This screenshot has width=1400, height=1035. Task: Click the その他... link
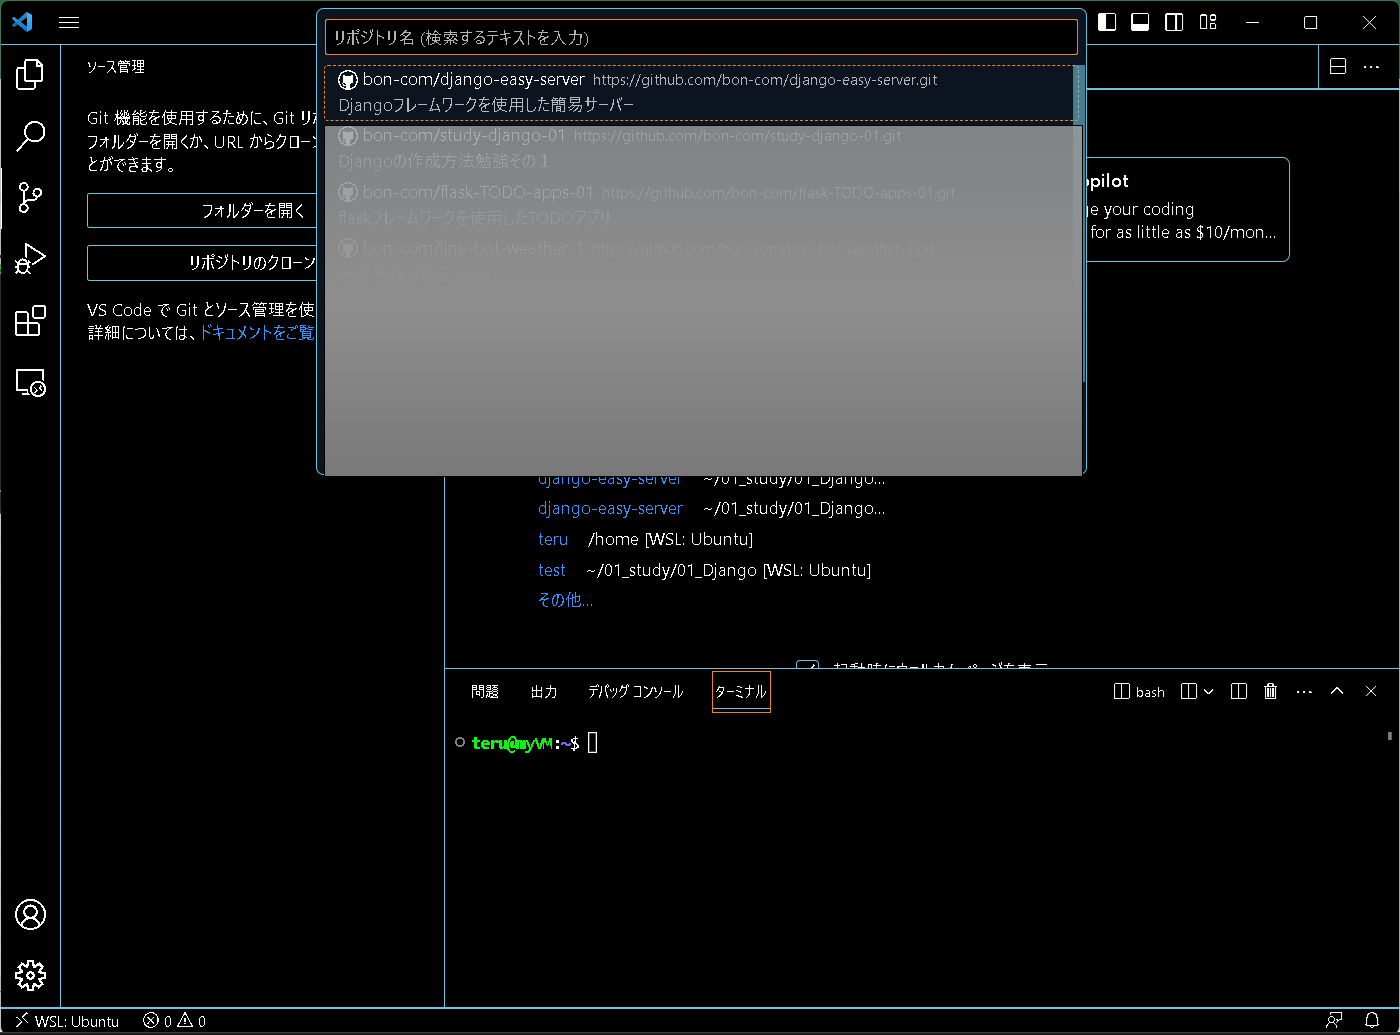click(x=565, y=600)
